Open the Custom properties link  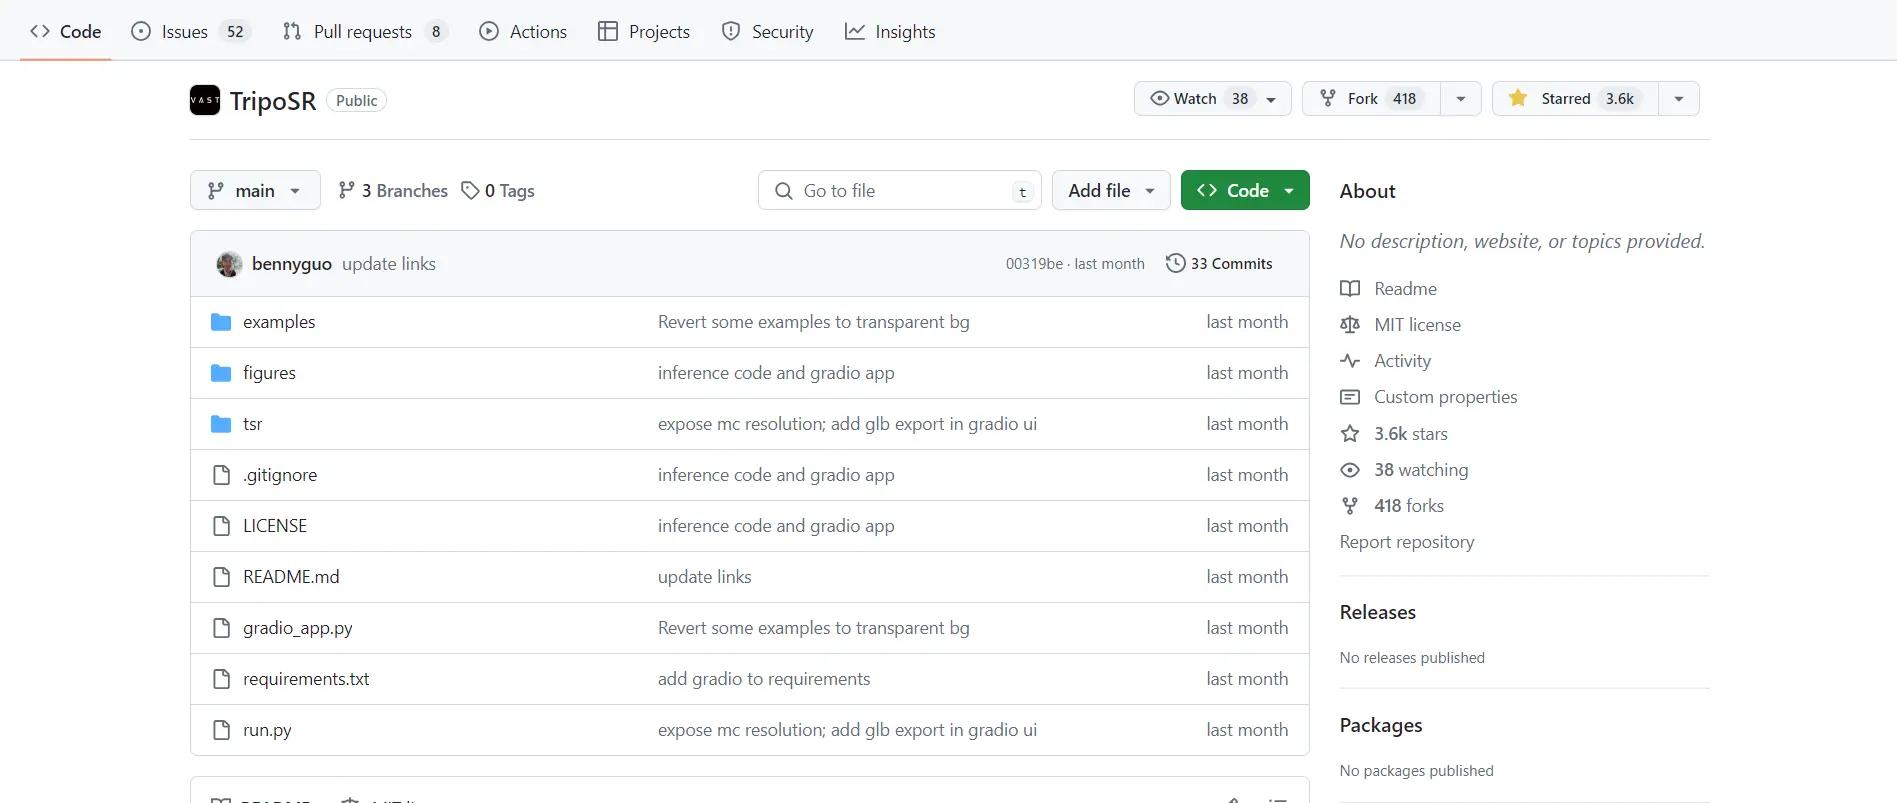[1429, 397]
